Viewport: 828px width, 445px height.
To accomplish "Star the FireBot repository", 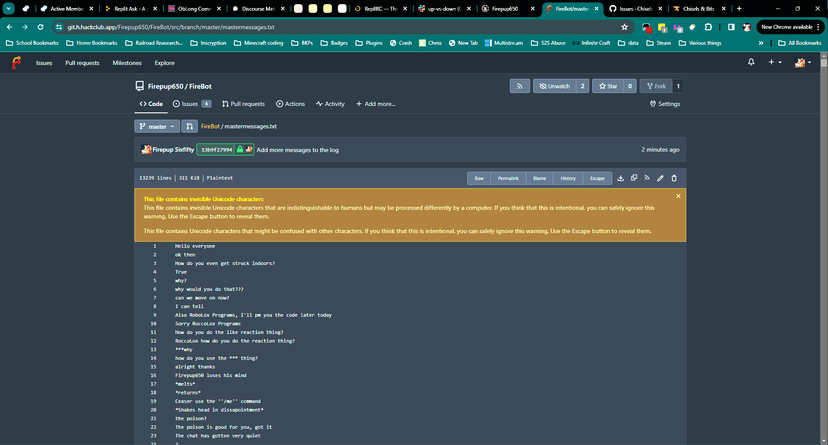I will pyautogui.click(x=608, y=86).
